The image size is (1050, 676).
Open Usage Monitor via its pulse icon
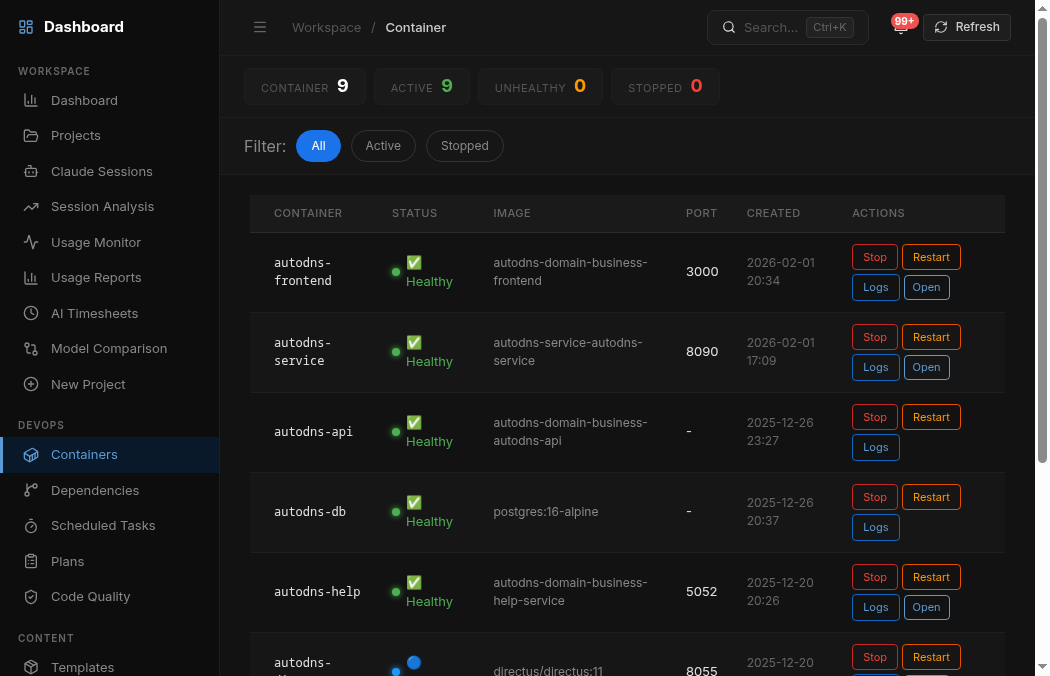click(31, 242)
